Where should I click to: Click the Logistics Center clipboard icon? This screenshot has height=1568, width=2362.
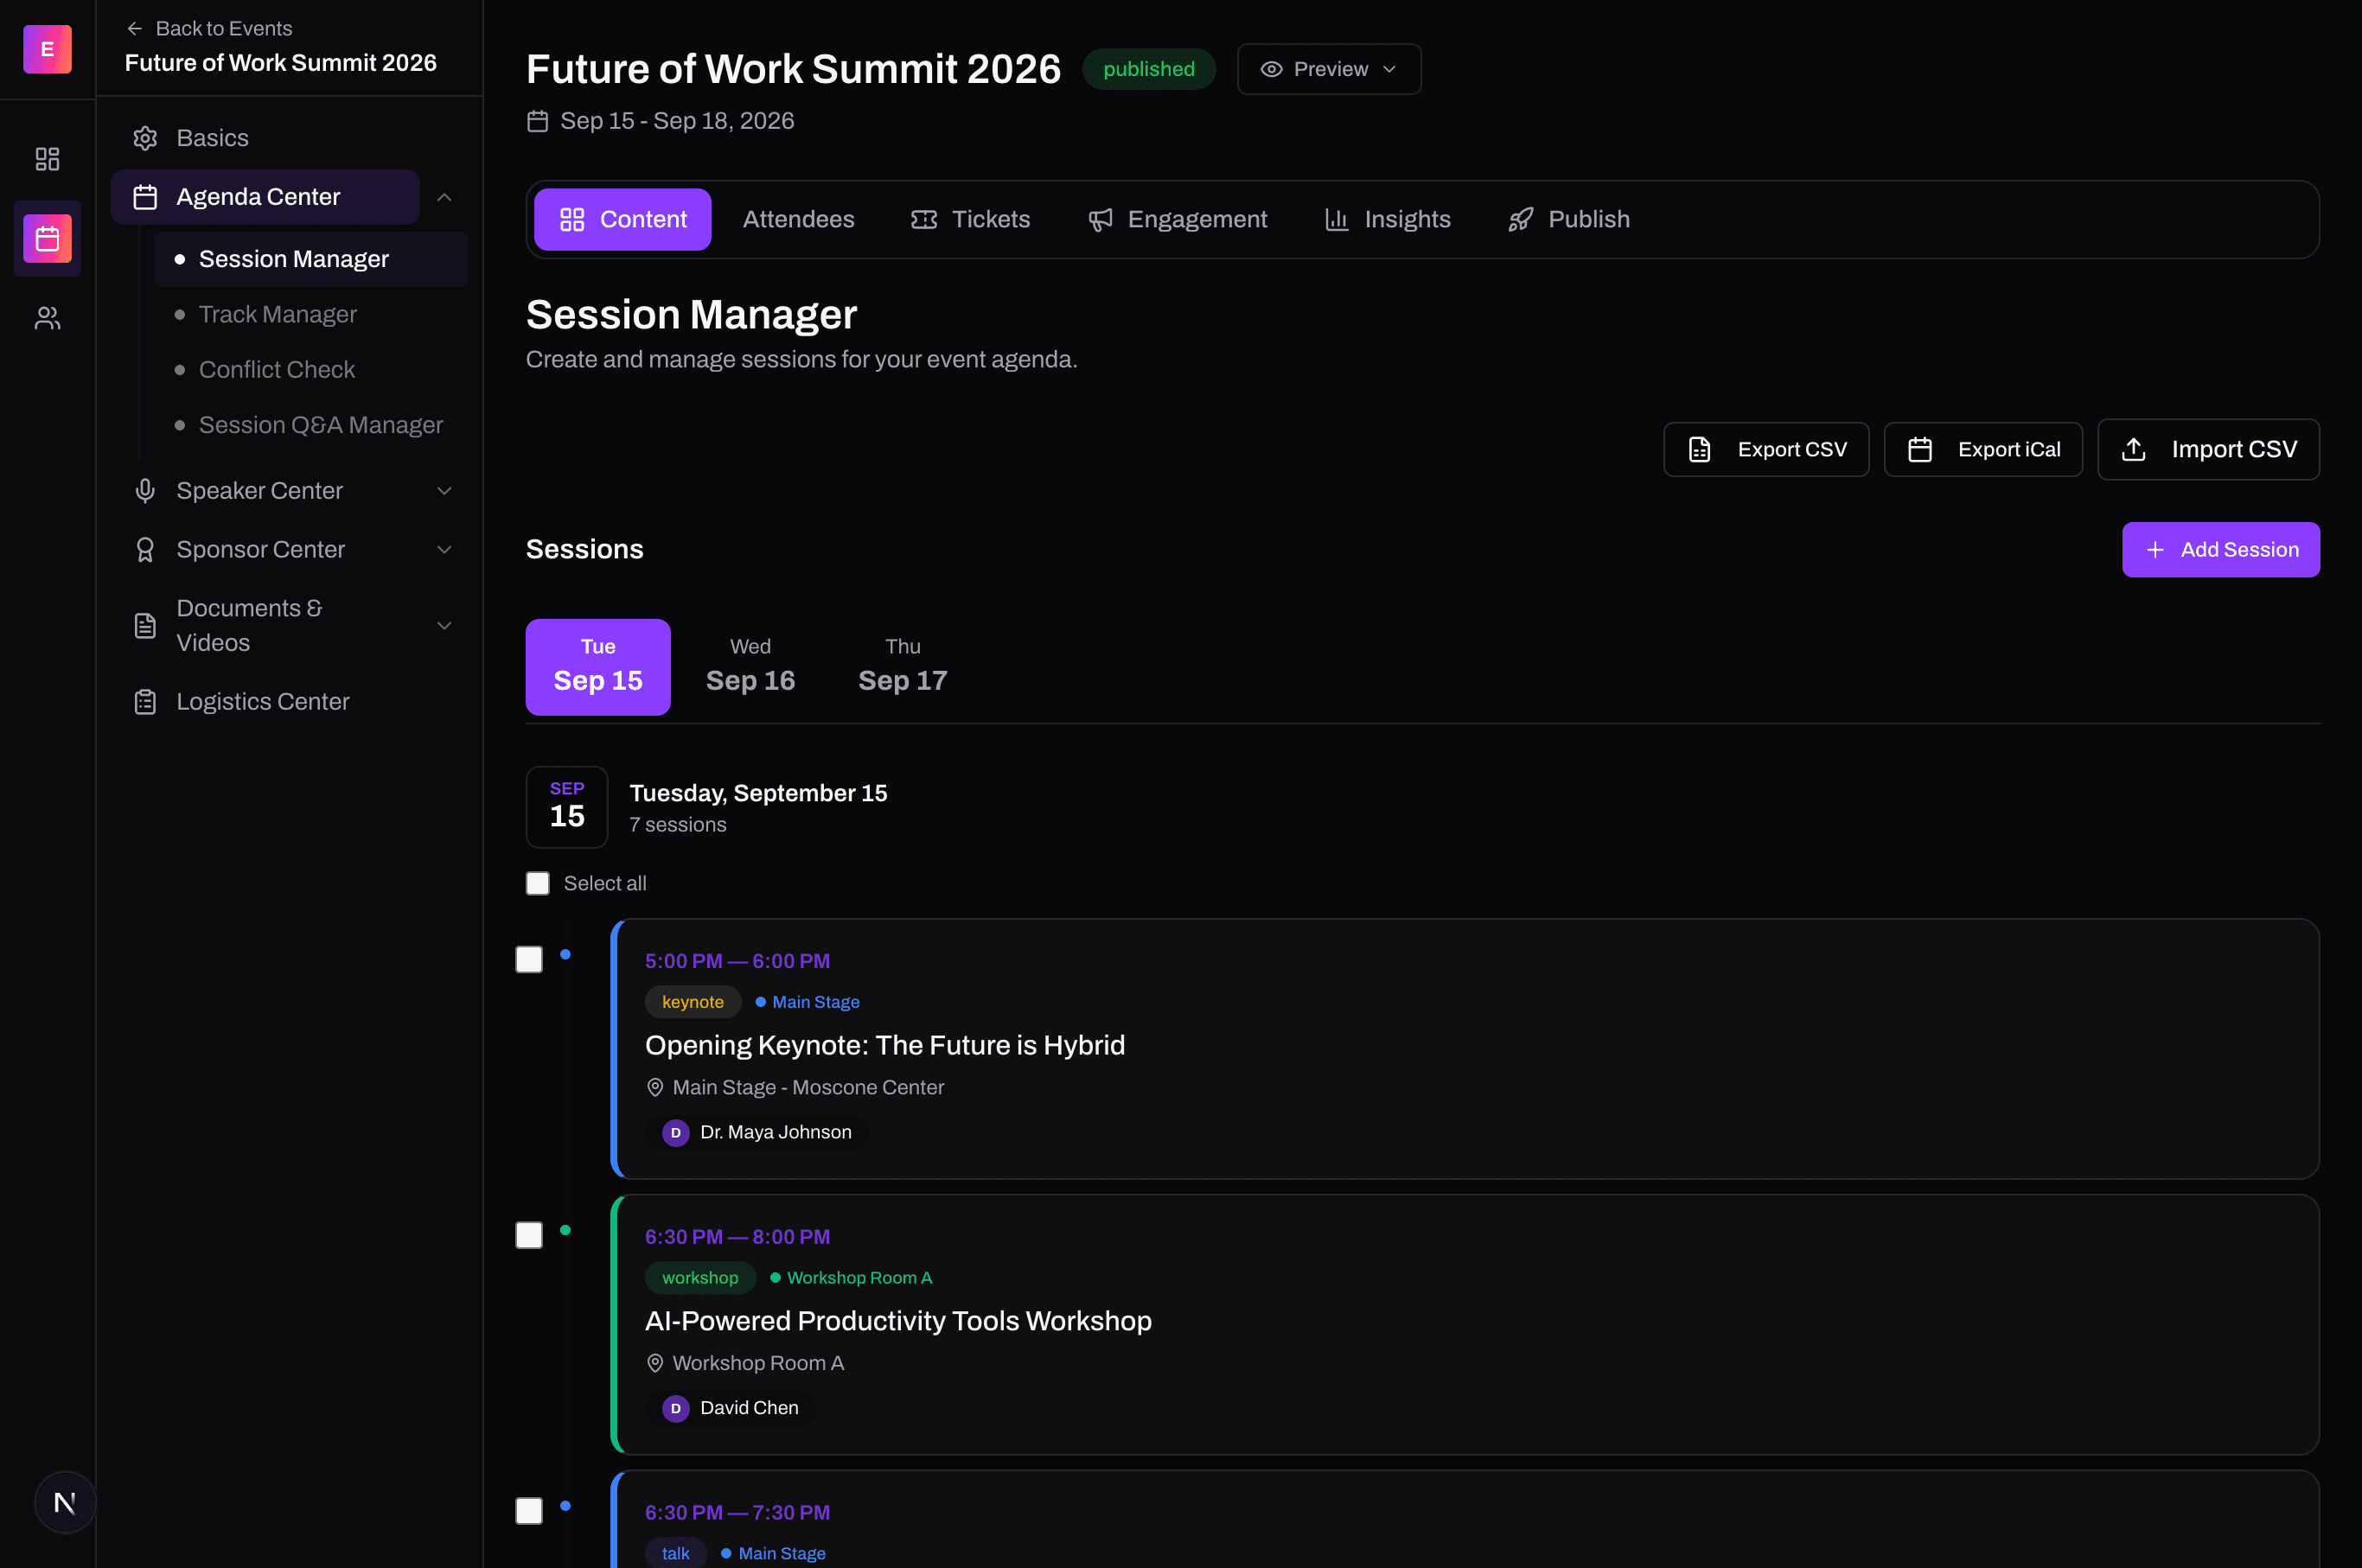145,702
